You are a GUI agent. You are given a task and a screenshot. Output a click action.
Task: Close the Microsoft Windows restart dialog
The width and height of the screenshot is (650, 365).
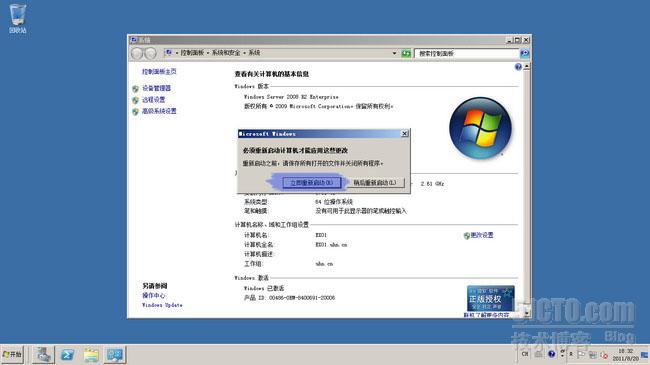405,134
